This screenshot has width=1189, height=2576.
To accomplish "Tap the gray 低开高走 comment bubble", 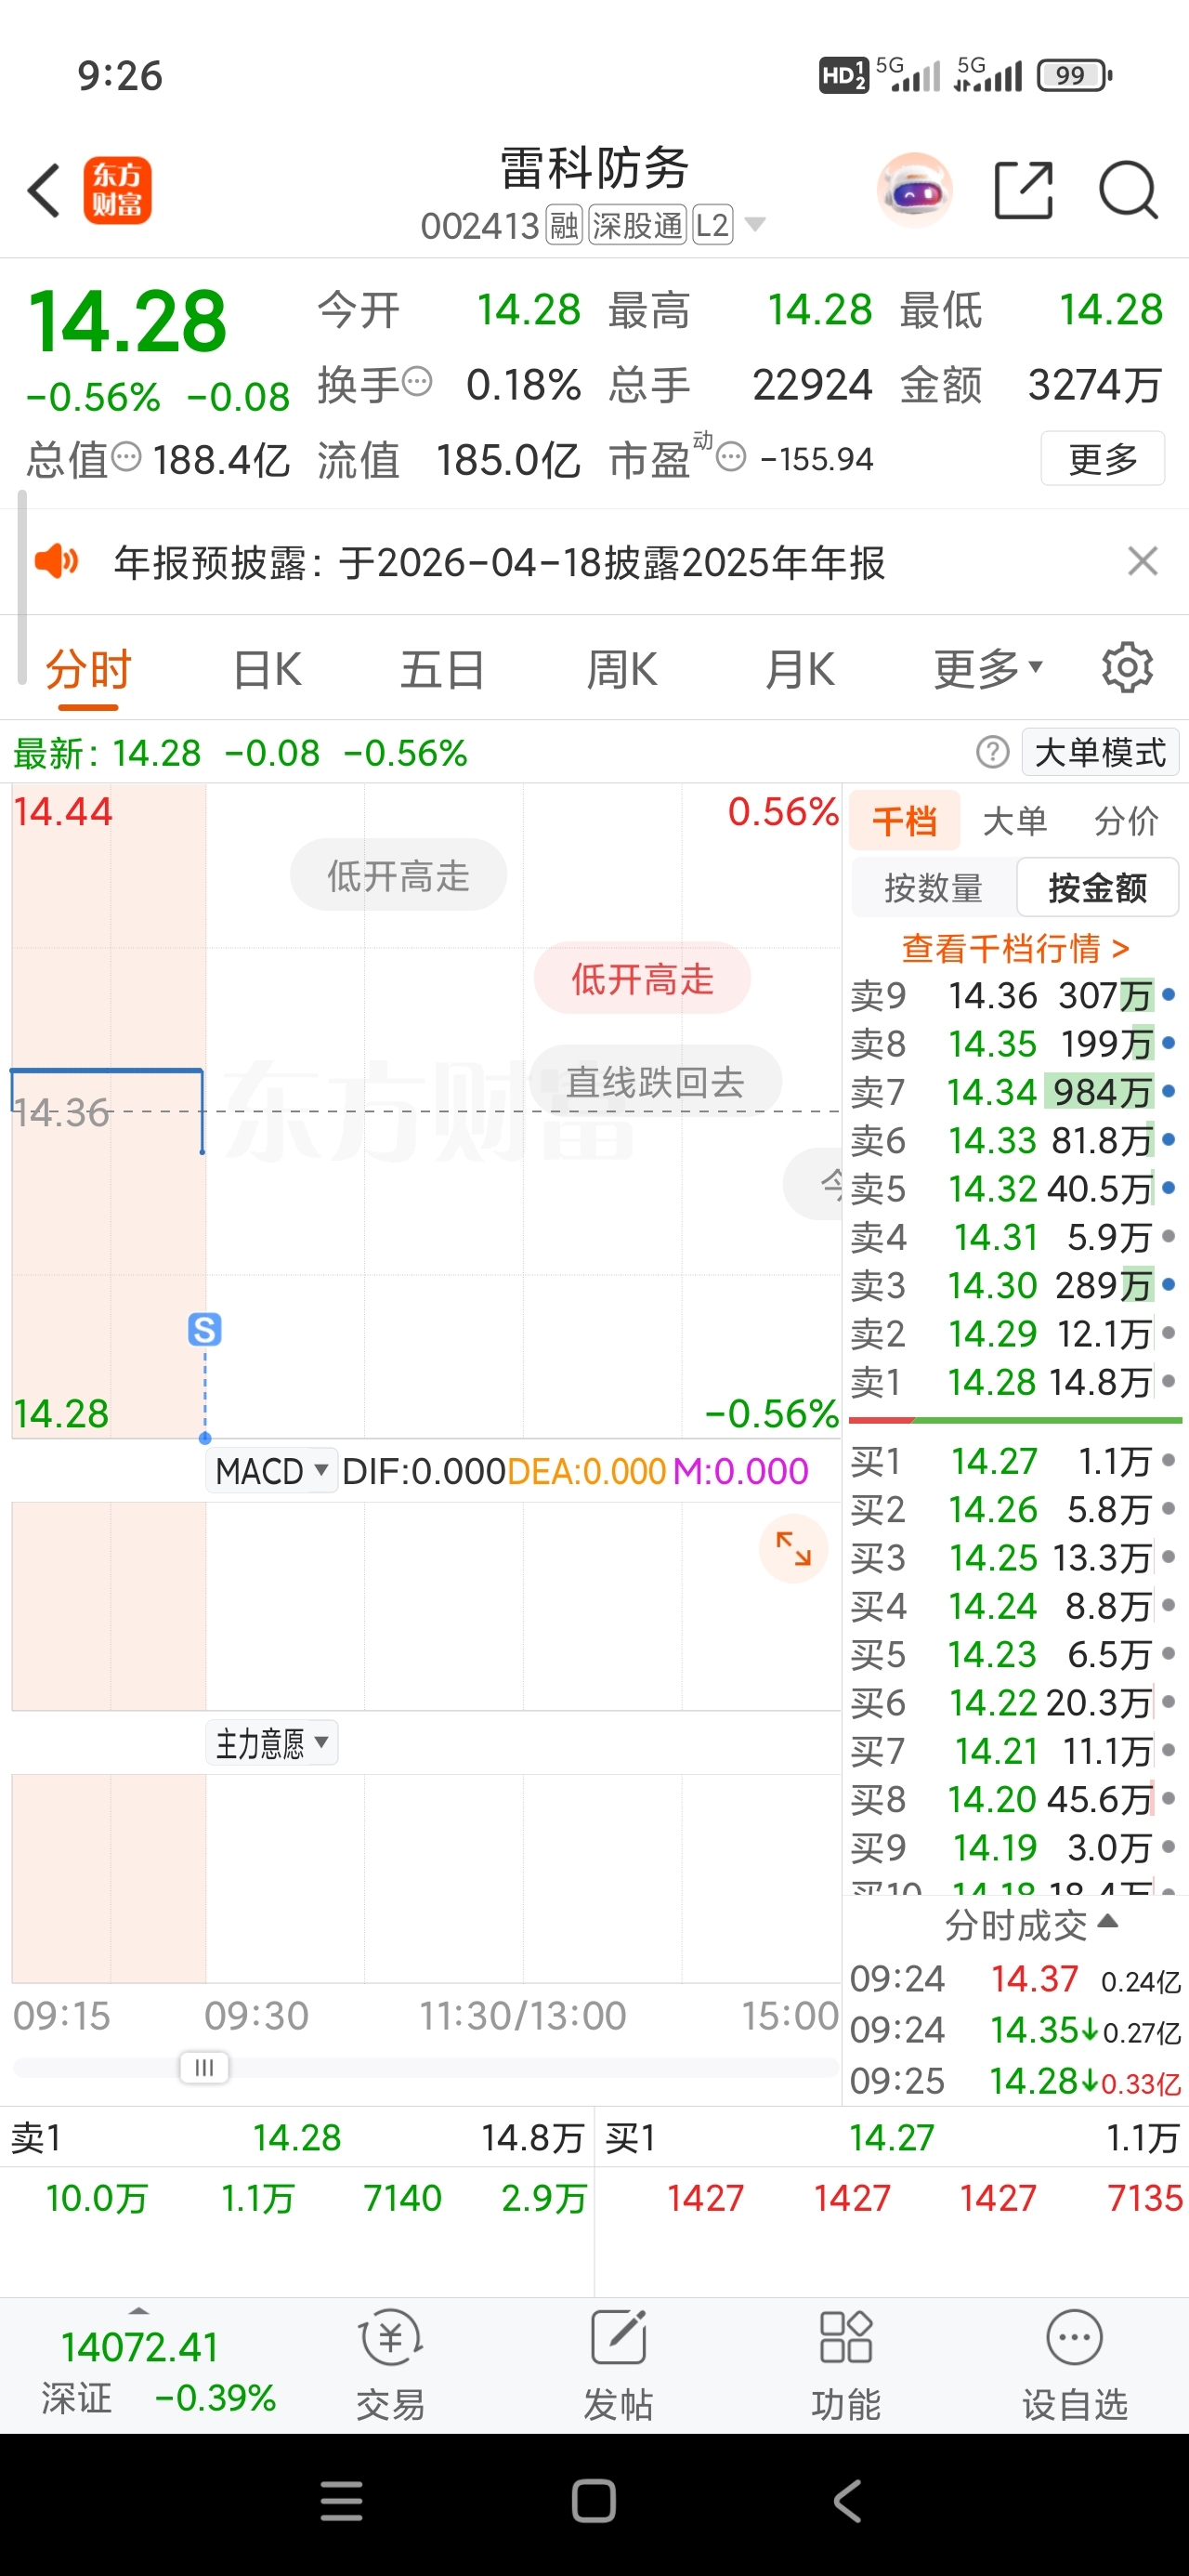I will pyautogui.click(x=398, y=875).
